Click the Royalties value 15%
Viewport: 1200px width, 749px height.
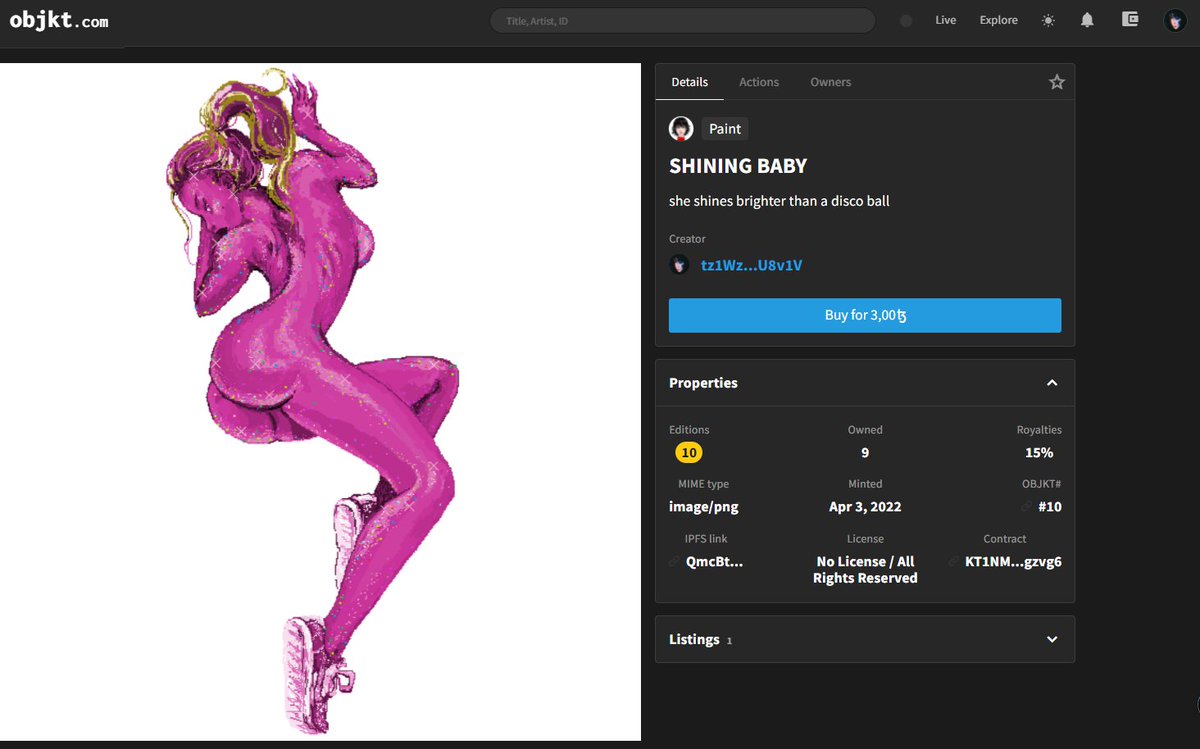pyautogui.click(x=1039, y=453)
